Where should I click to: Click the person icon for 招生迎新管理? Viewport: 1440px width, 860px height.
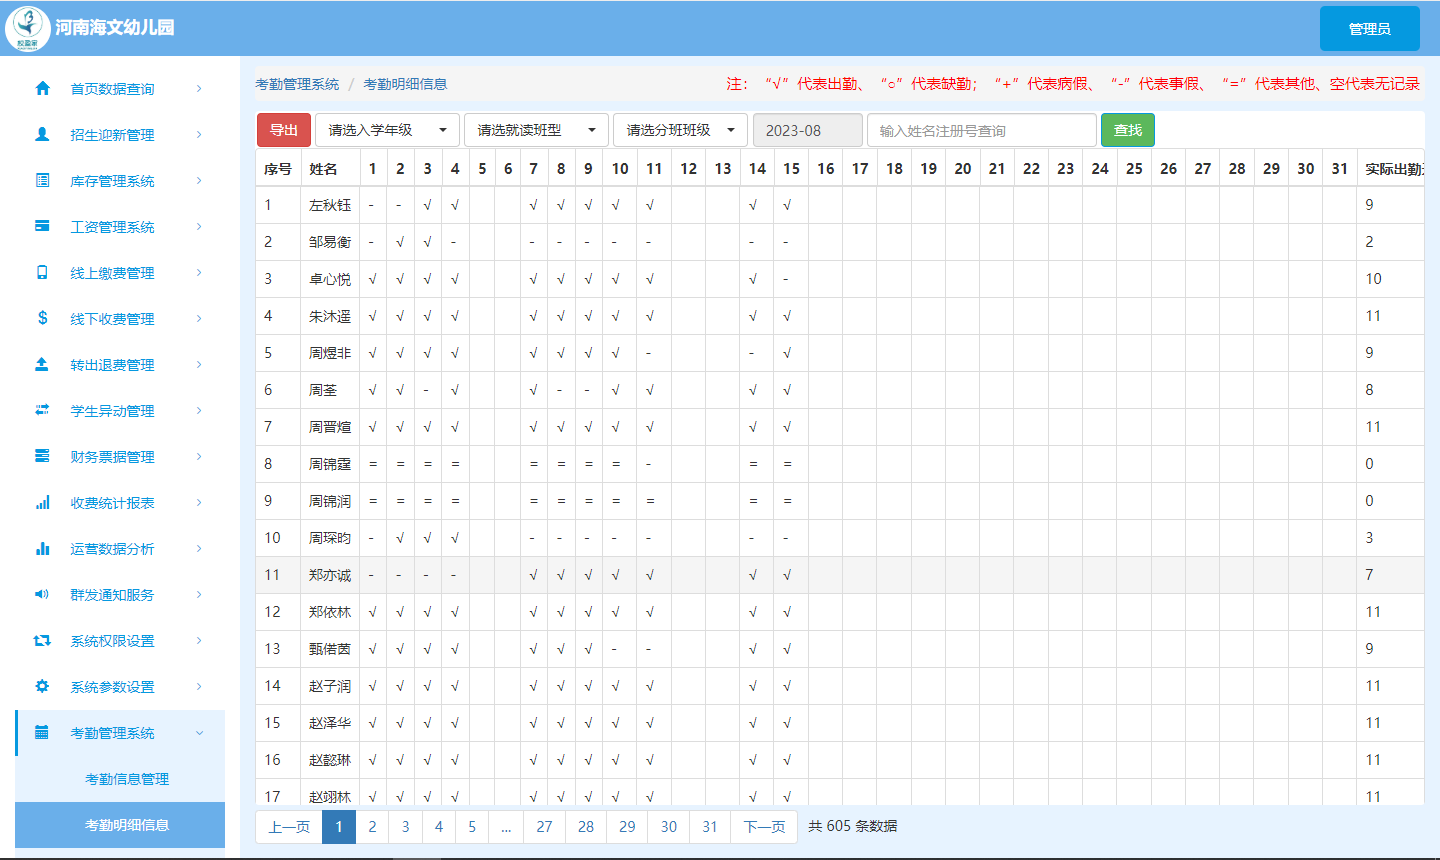click(42, 134)
